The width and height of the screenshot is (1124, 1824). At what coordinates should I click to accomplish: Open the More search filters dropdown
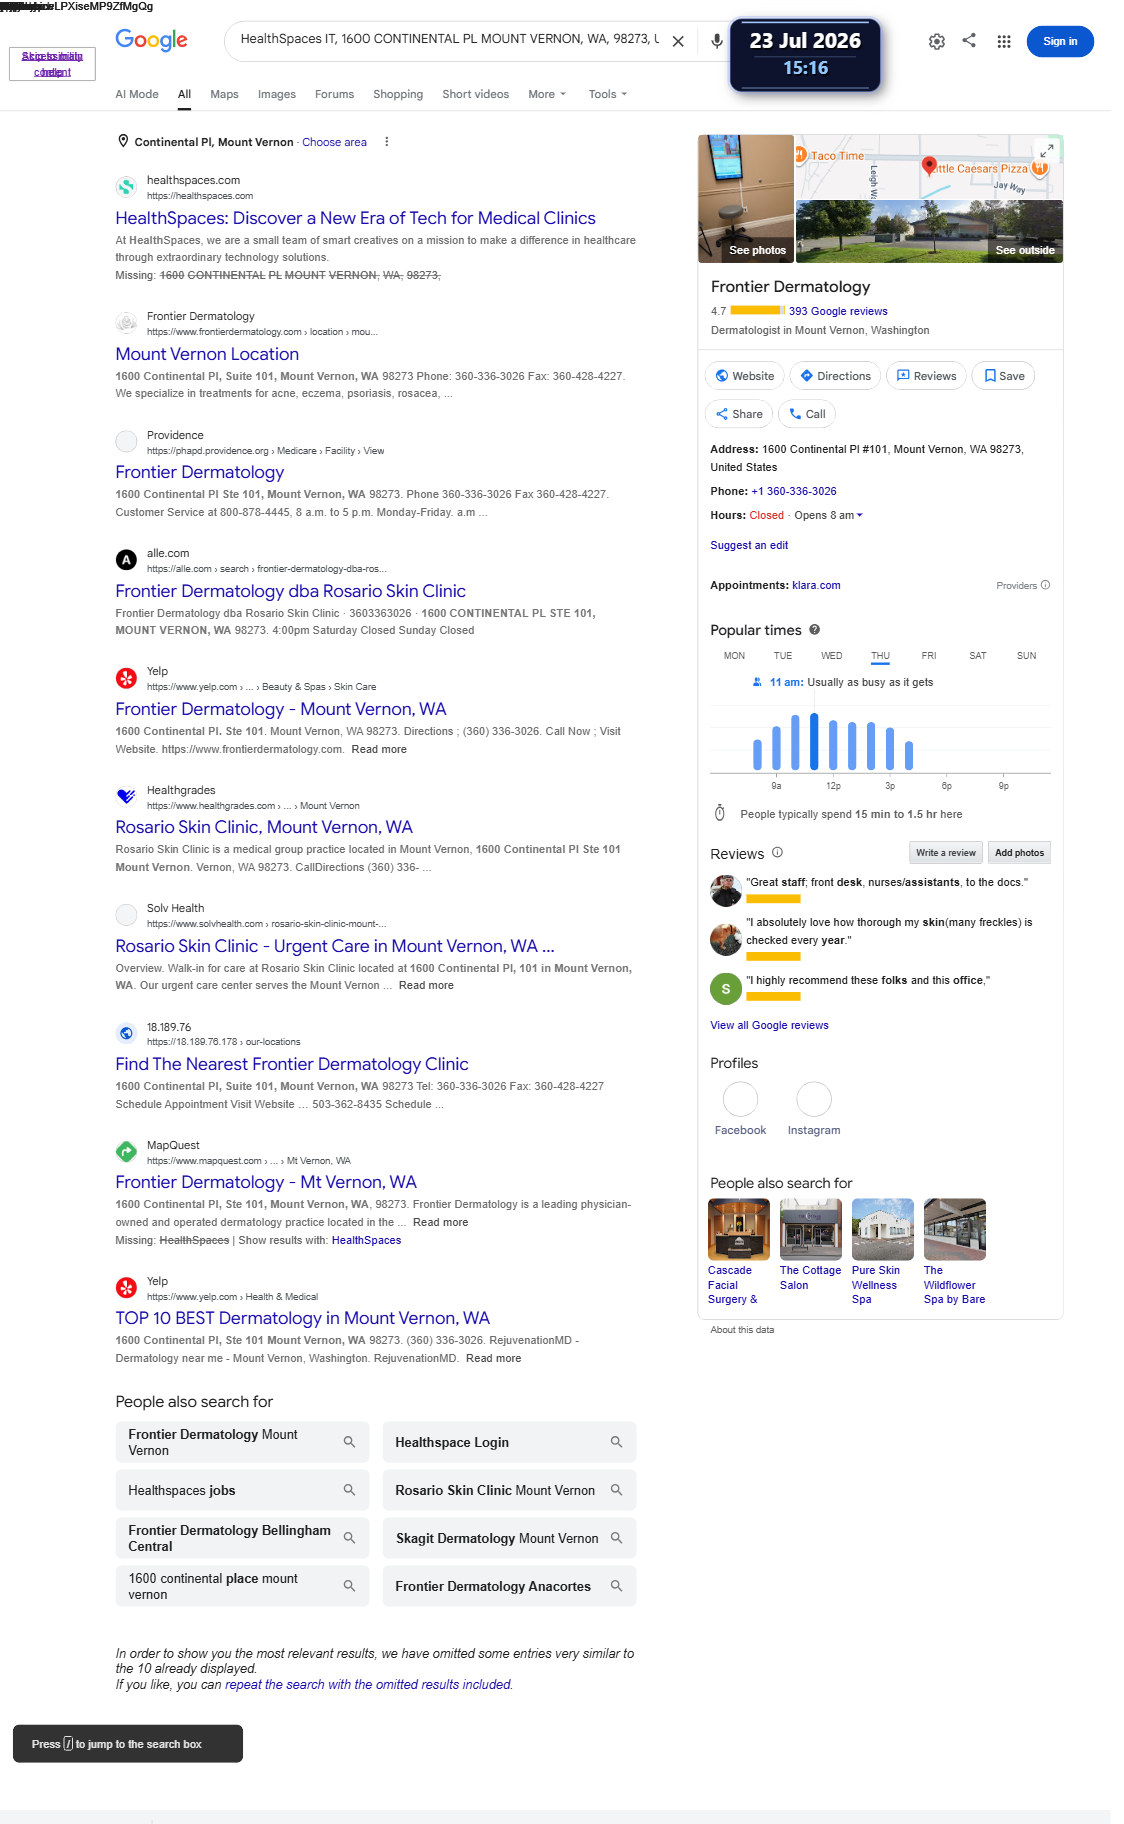pyautogui.click(x=547, y=94)
